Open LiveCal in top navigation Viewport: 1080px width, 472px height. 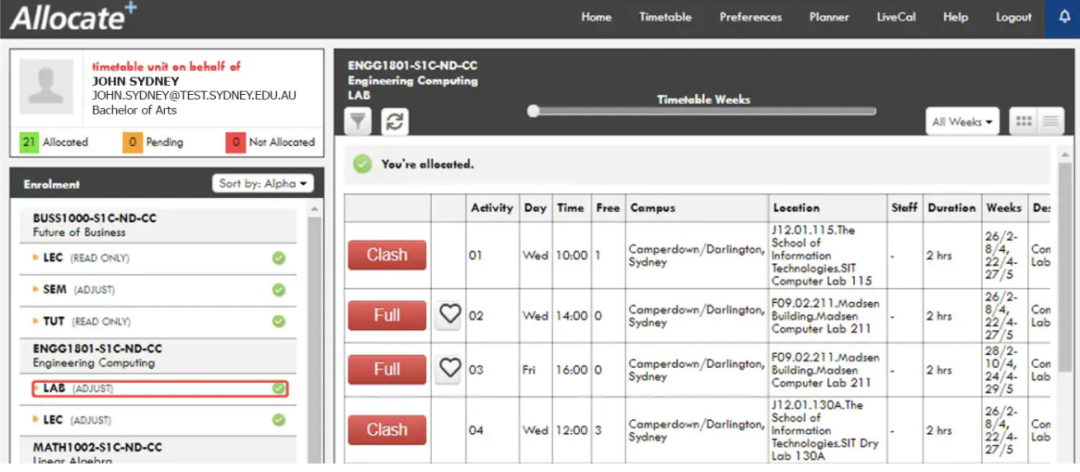click(896, 18)
